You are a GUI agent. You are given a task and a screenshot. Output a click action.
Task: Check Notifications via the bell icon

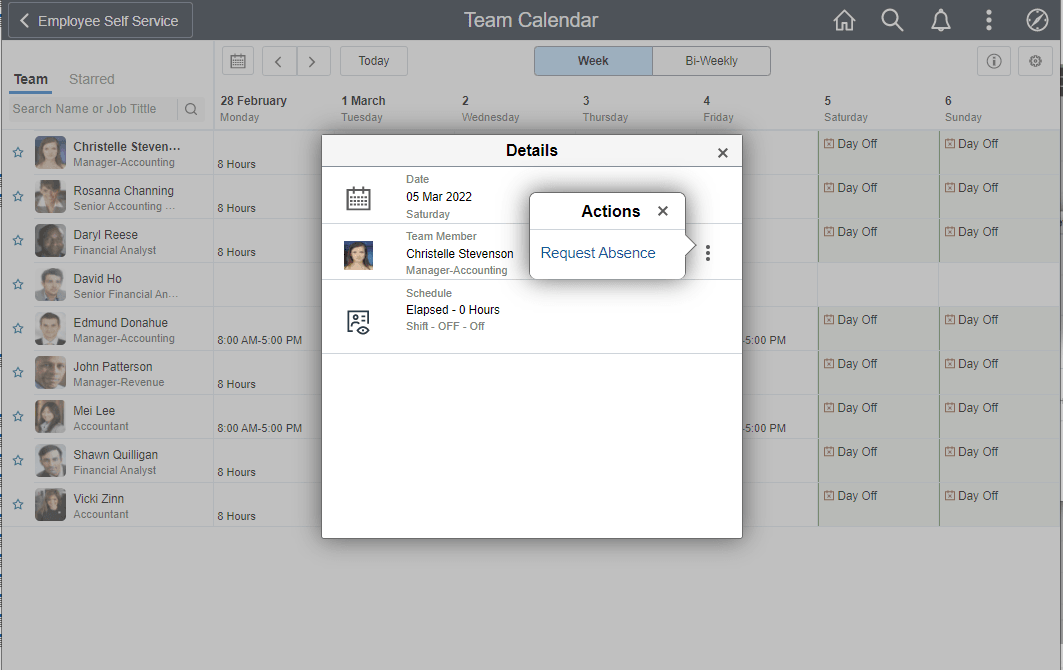940,19
